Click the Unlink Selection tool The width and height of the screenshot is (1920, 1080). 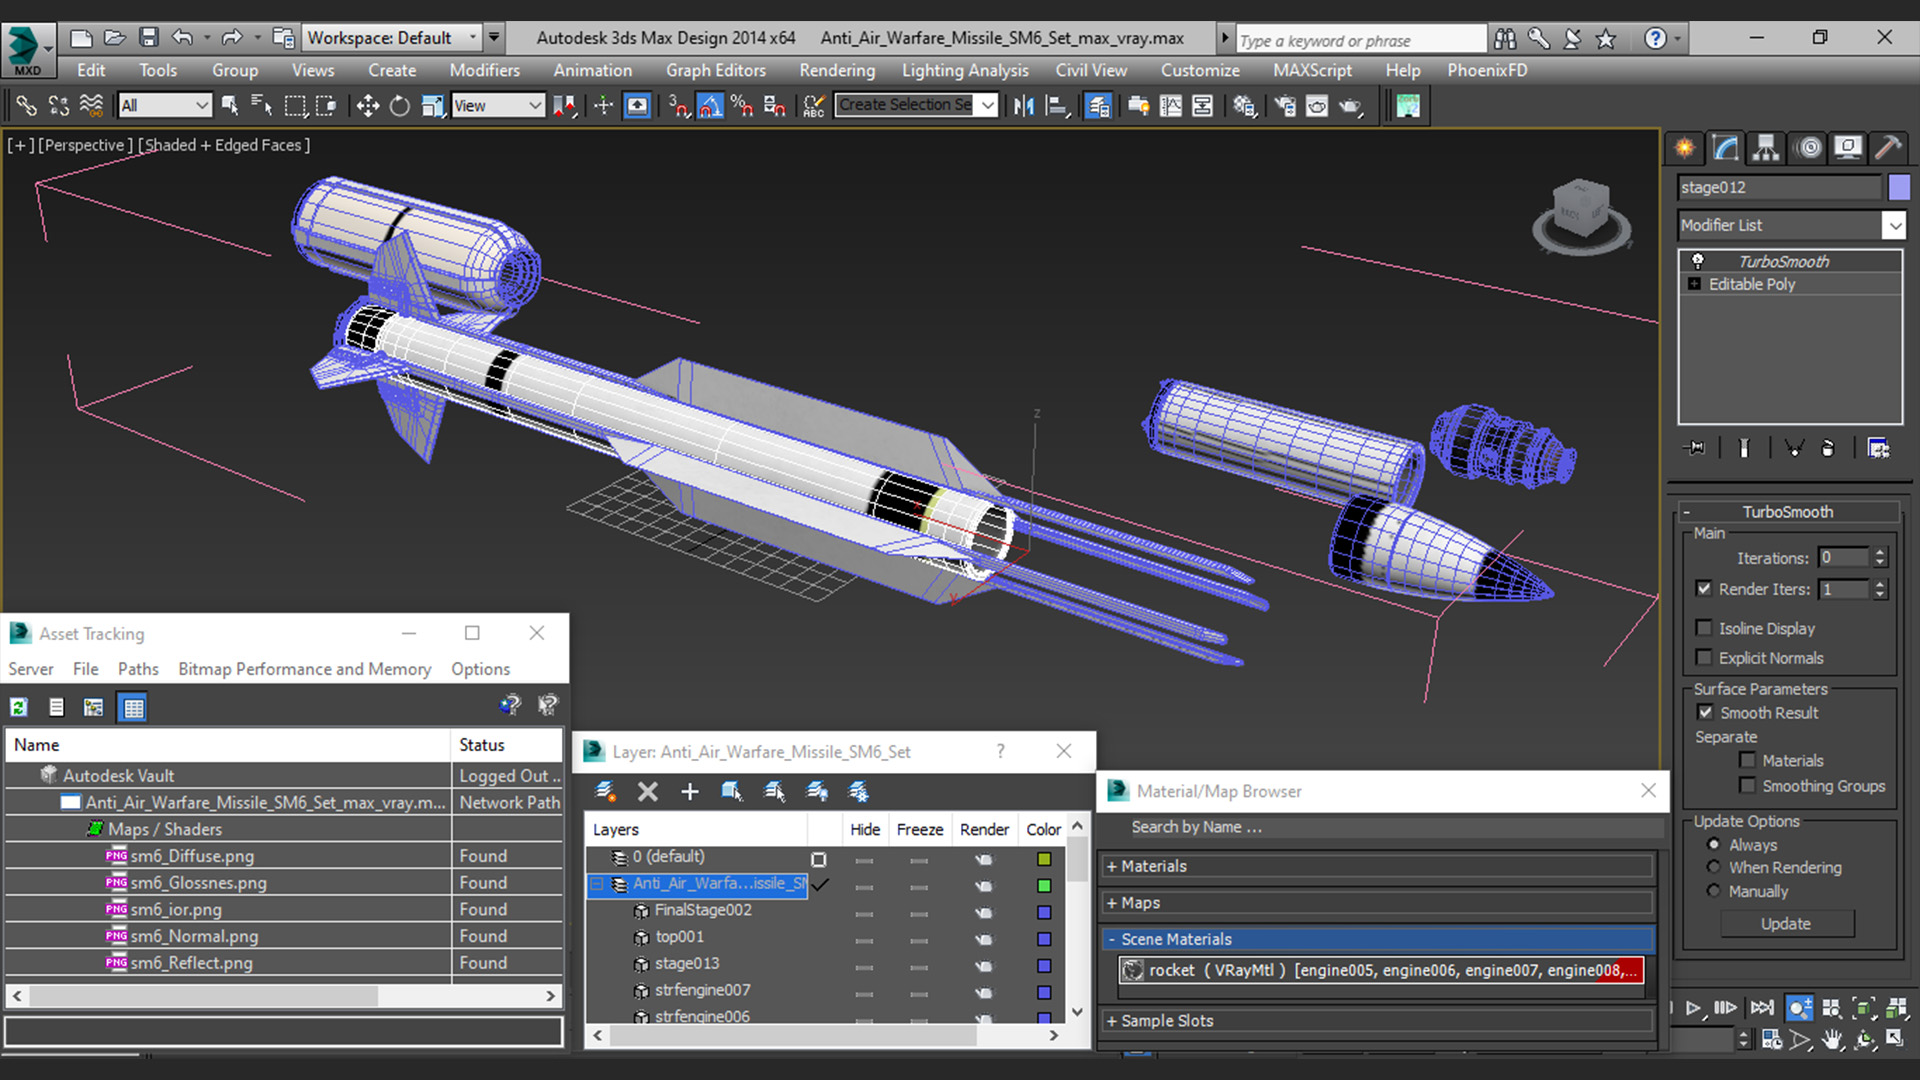(x=59, y=105)
